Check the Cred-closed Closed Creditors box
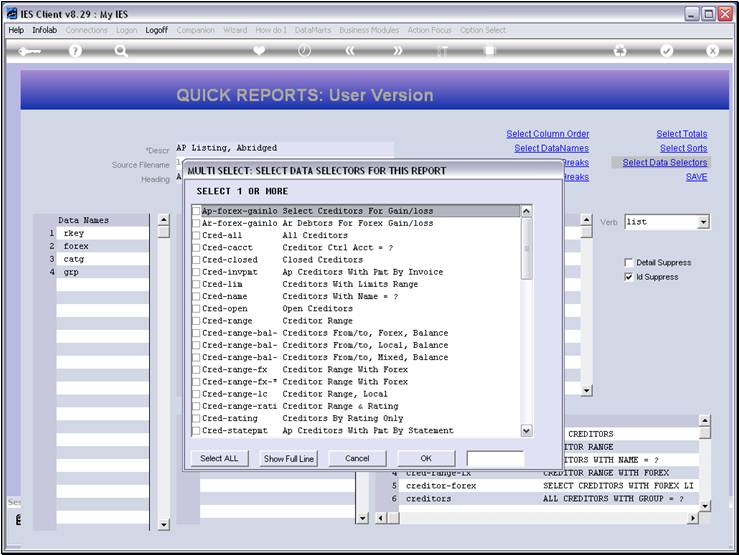The width and height of the screenshot is (739, 555). click(196, 260)
